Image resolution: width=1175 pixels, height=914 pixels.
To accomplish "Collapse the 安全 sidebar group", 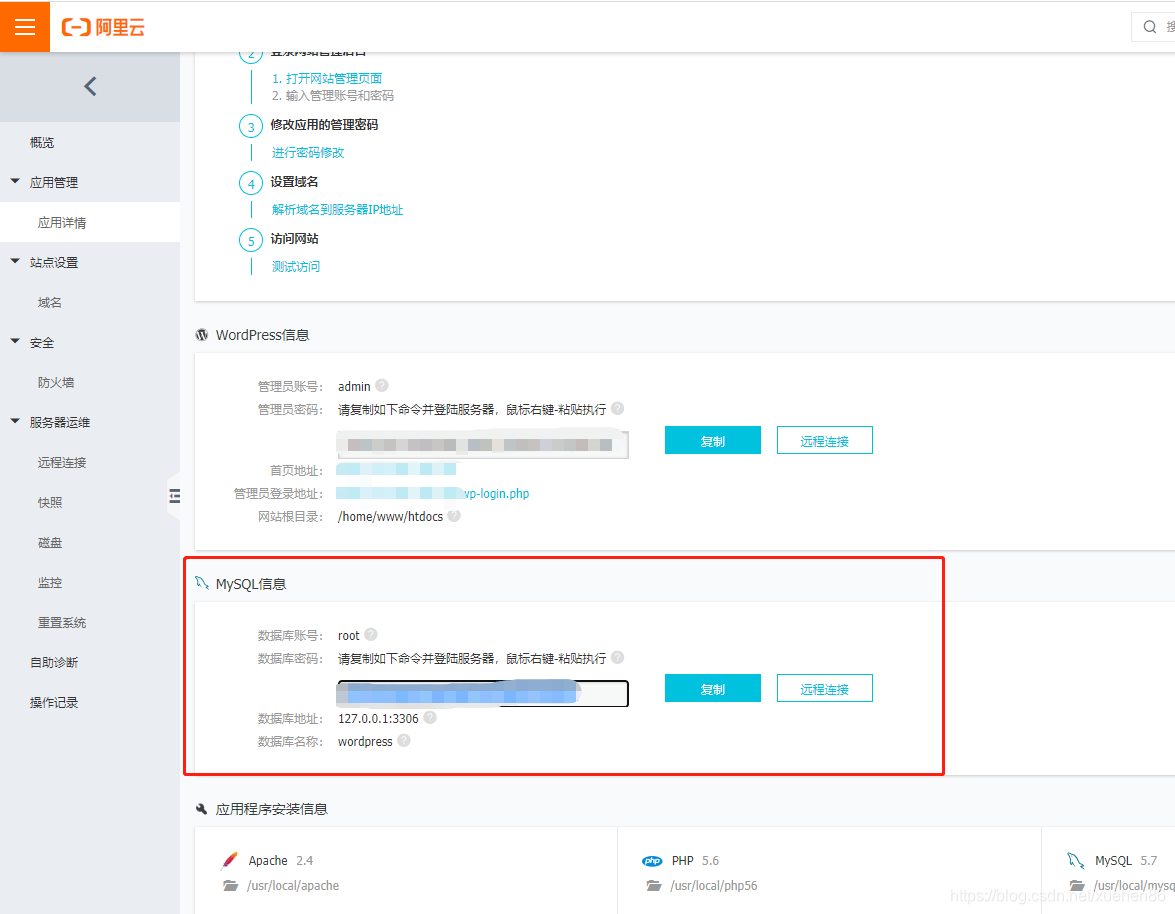I will [15, 342].
